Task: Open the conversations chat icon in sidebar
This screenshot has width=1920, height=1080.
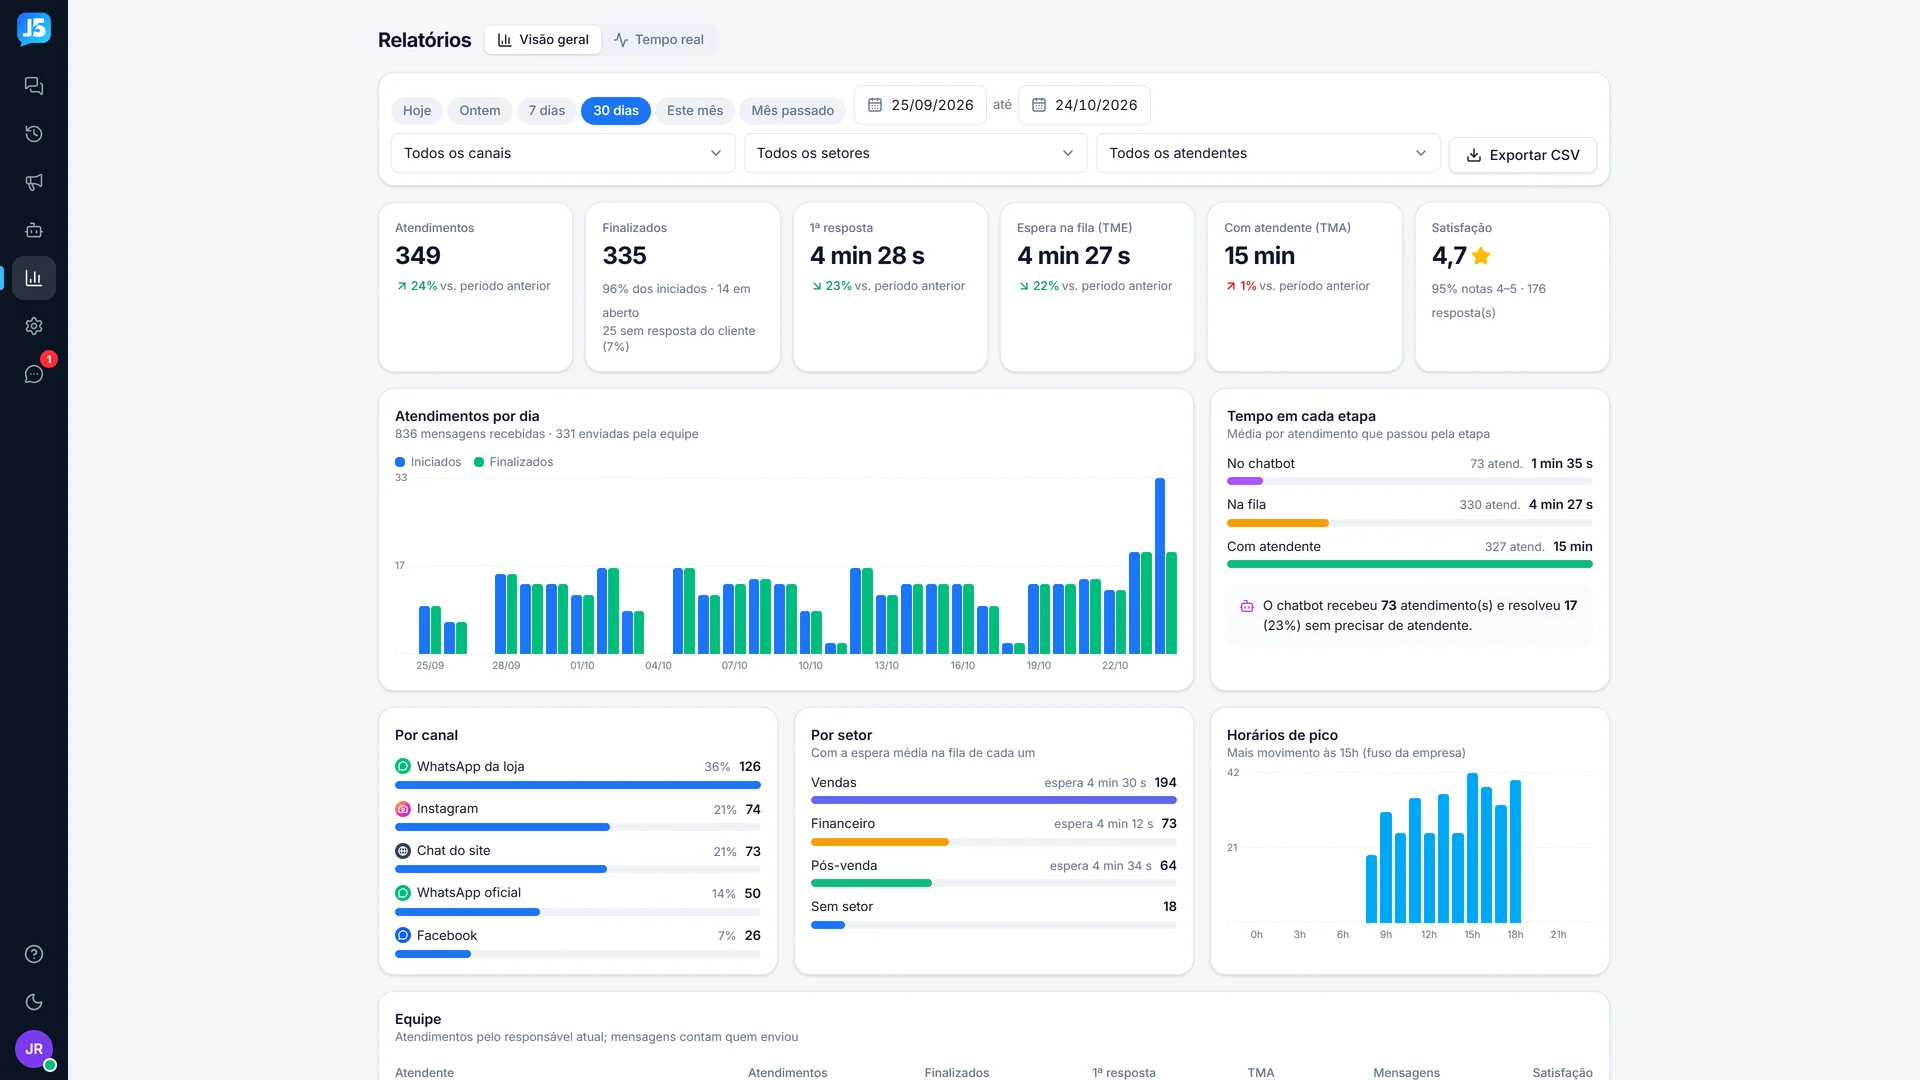Action: click(x=34, y=86)
